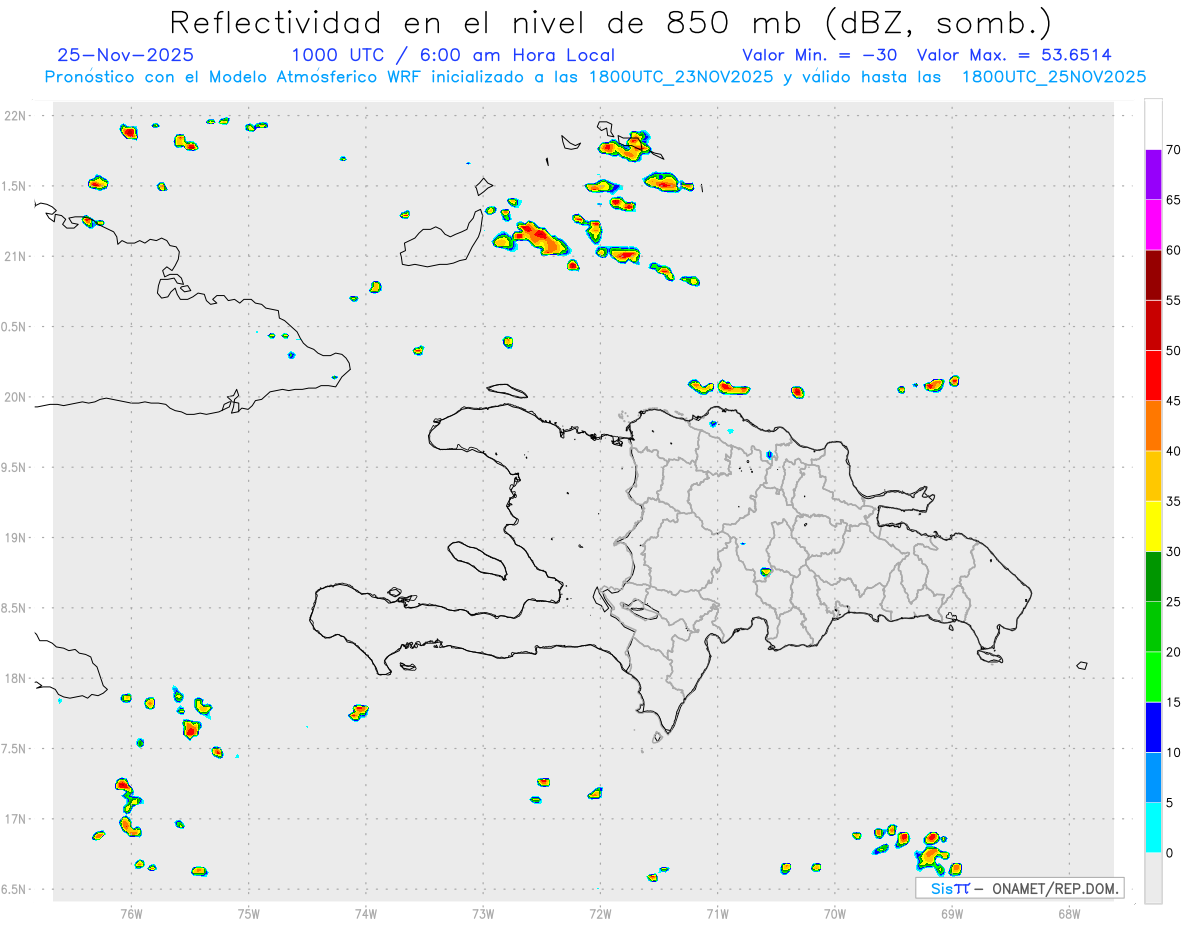Pick the cyan 0–5 dBZ colorbar segment

click(x=1153, y=827)
